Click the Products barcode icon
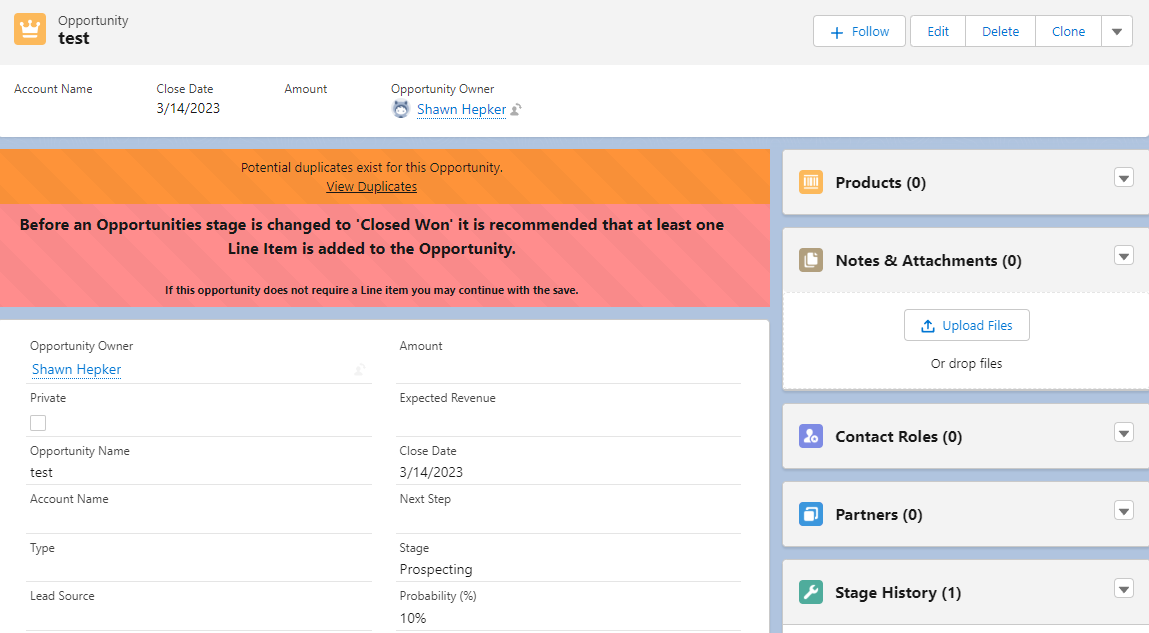This screenshot has height=633, width=1149. tap(811, 183)
